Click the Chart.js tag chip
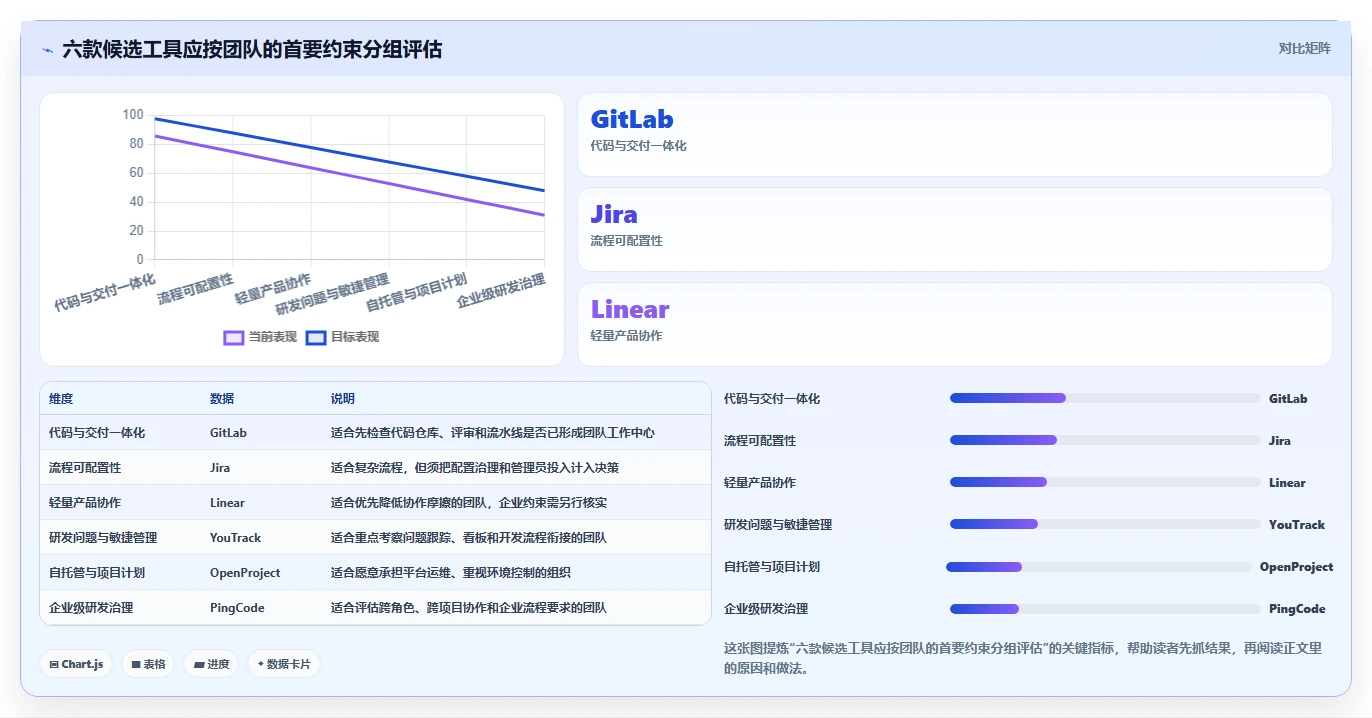 click(76, 664)
